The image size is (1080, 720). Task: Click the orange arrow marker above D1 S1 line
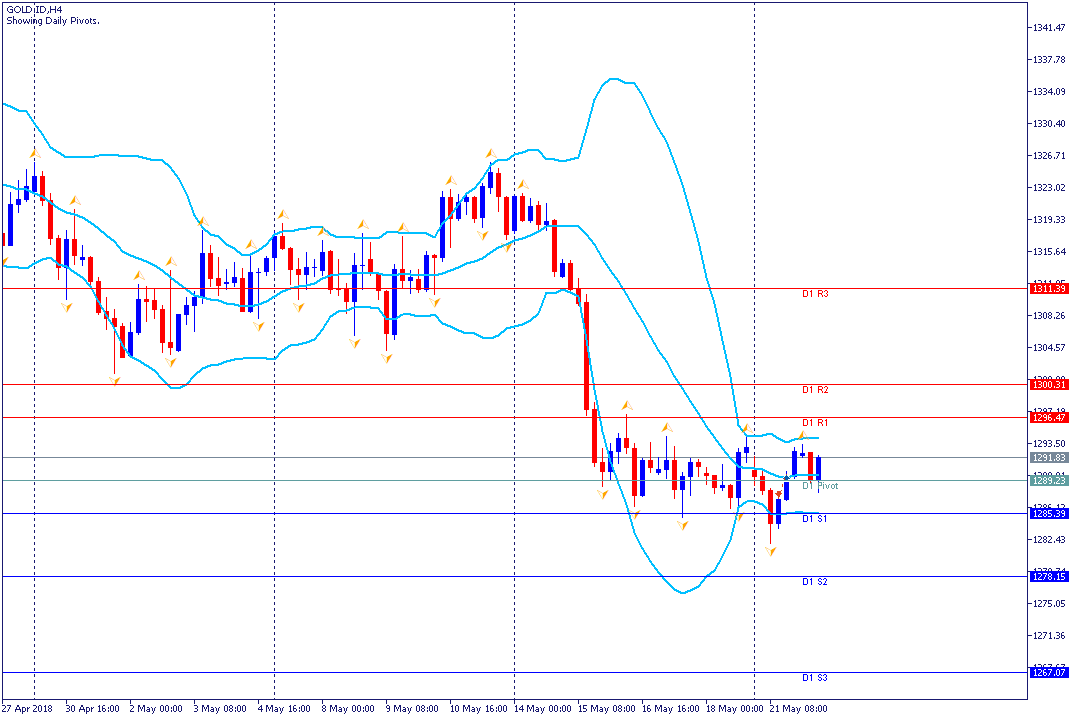778,494
